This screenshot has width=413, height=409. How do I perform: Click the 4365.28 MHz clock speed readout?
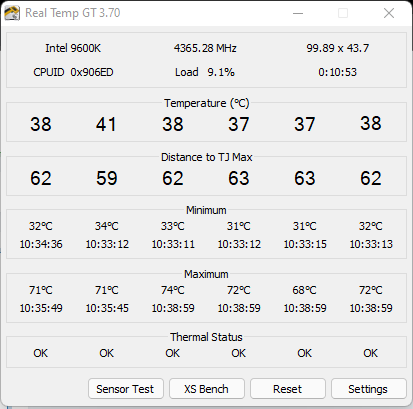(205, 48)
